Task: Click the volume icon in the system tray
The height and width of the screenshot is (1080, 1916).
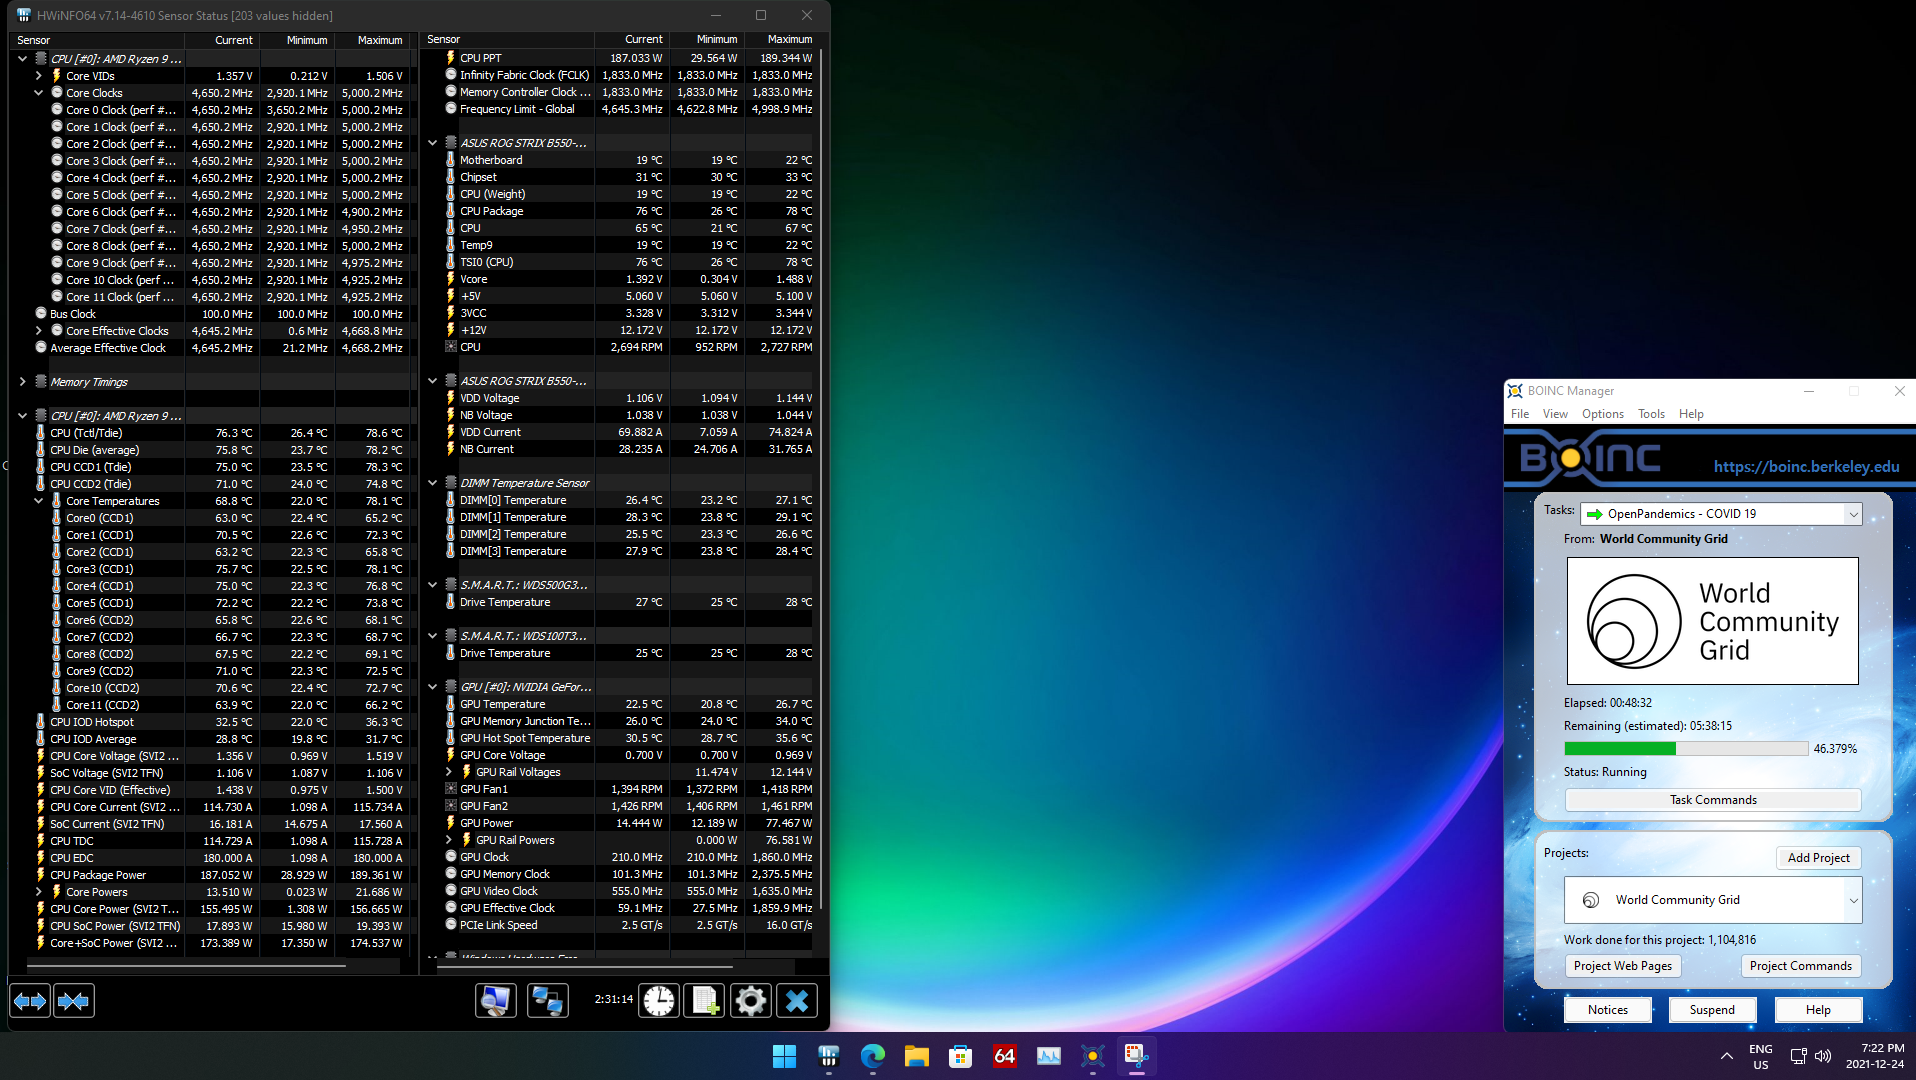Action: pos(1823,1056)
